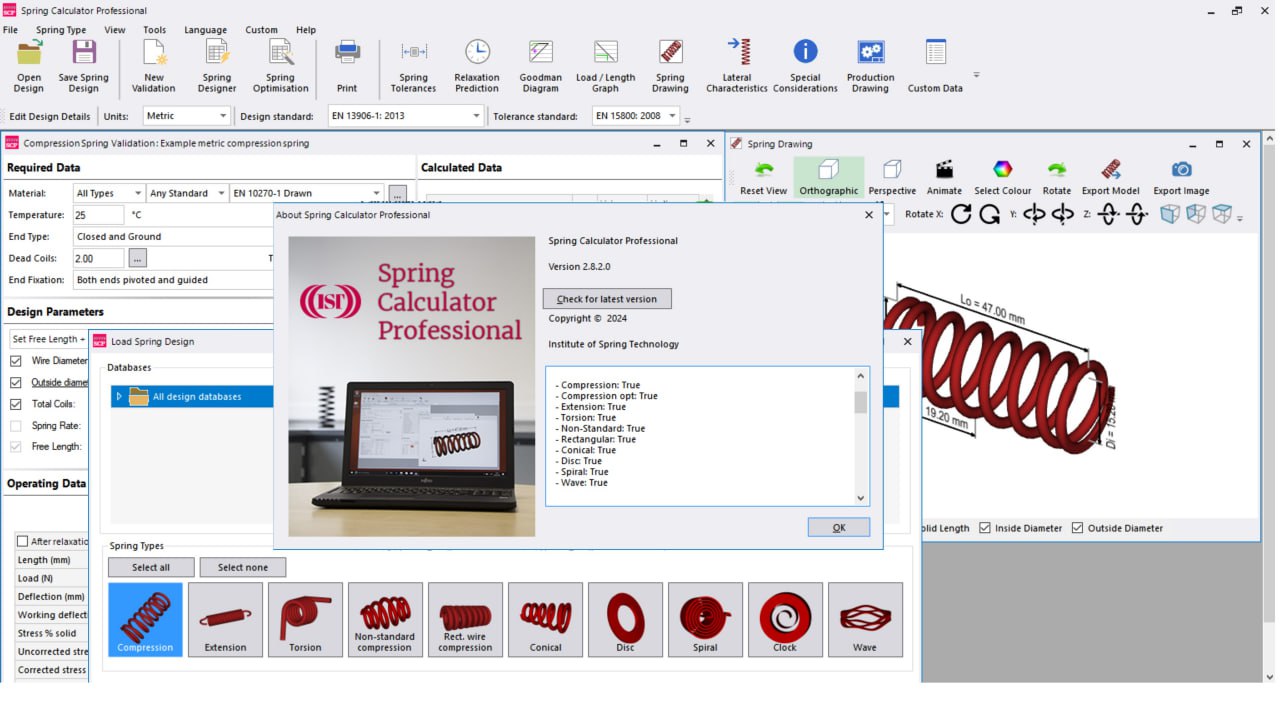Start a New Validation
Image resolution: width=1280 pixels, height=720 pixels.
coord(154,67)
